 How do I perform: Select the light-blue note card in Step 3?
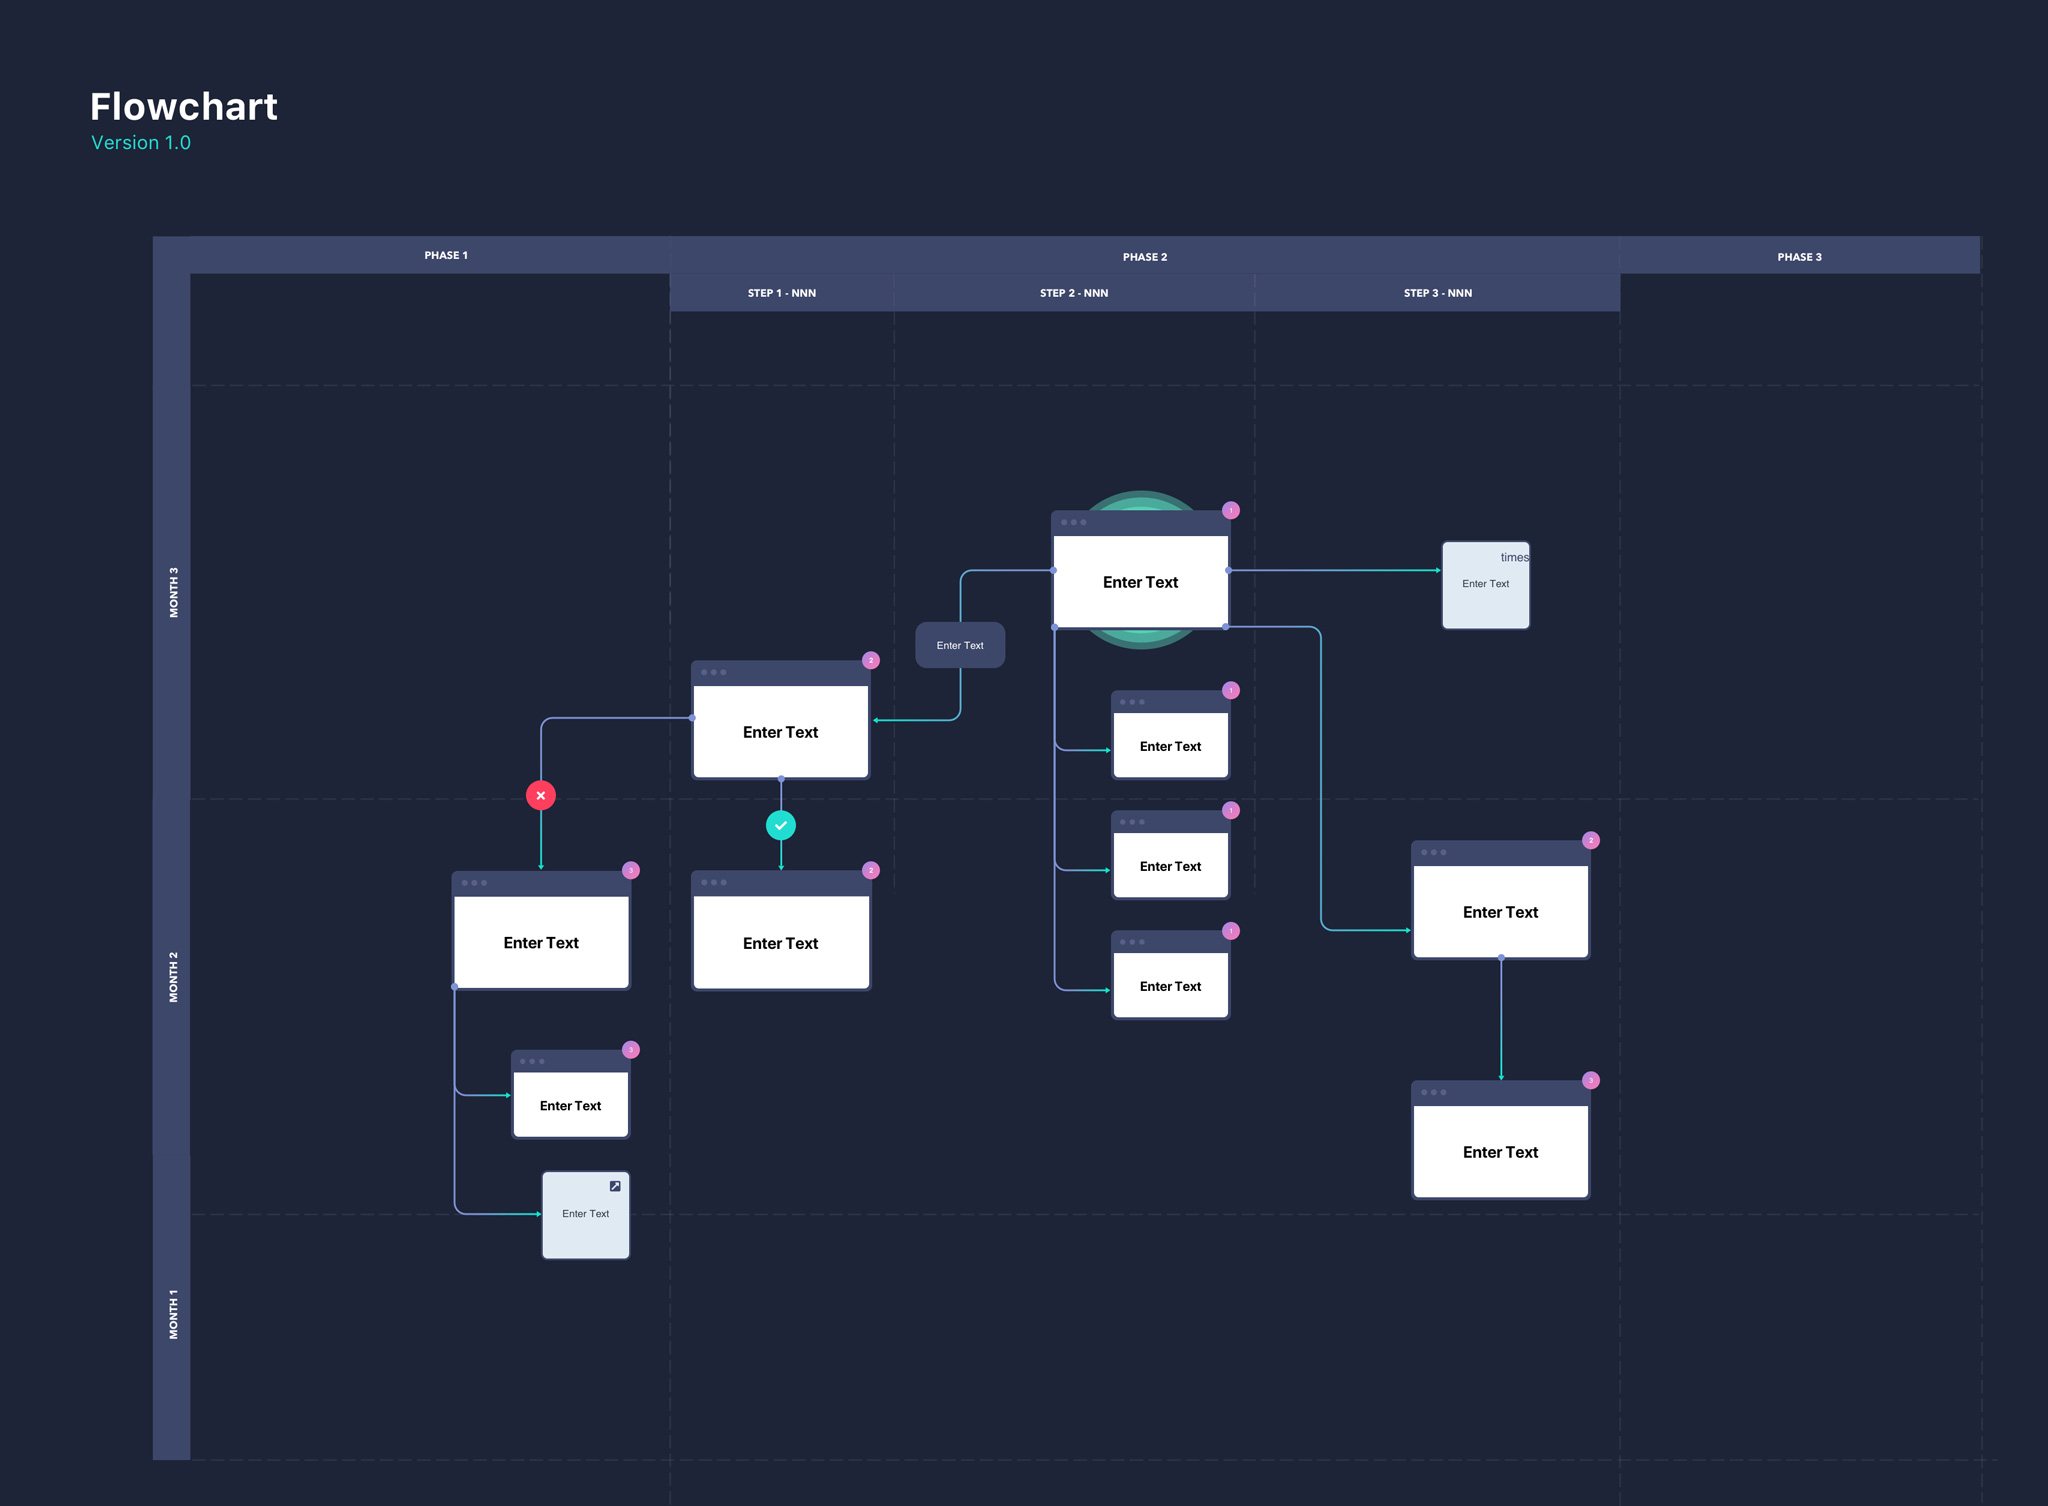pos(1486,585)
